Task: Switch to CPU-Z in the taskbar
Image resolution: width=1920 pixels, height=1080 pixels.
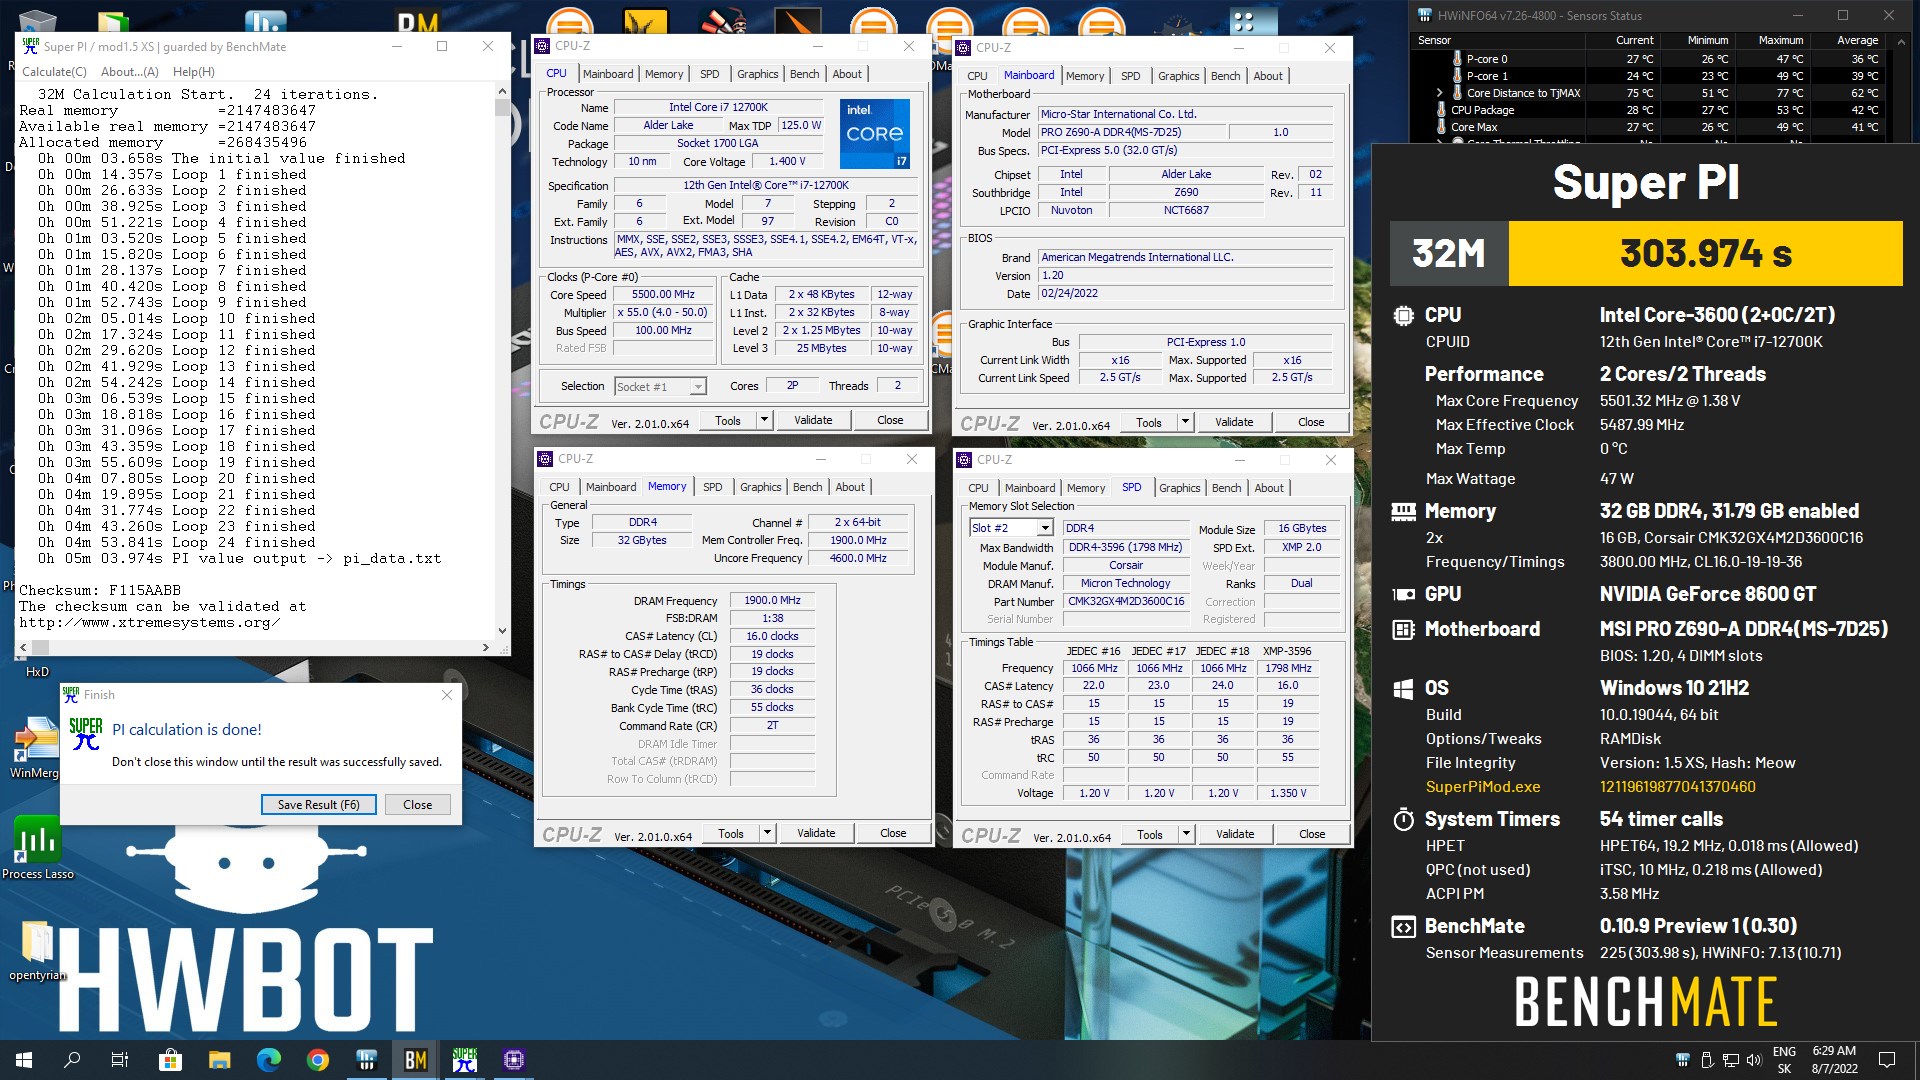Action: tap(513, 1060)
